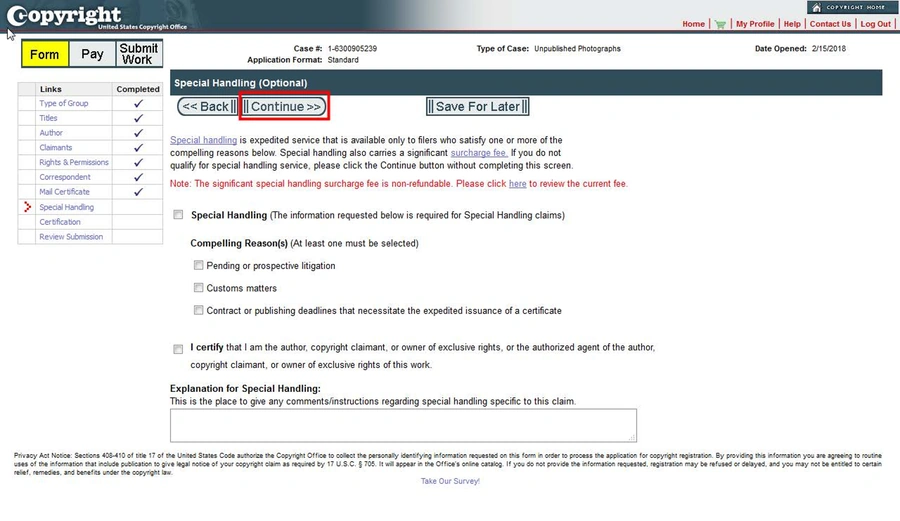
Task: Click the date opened value 2/15/2018
Action: 829,49
